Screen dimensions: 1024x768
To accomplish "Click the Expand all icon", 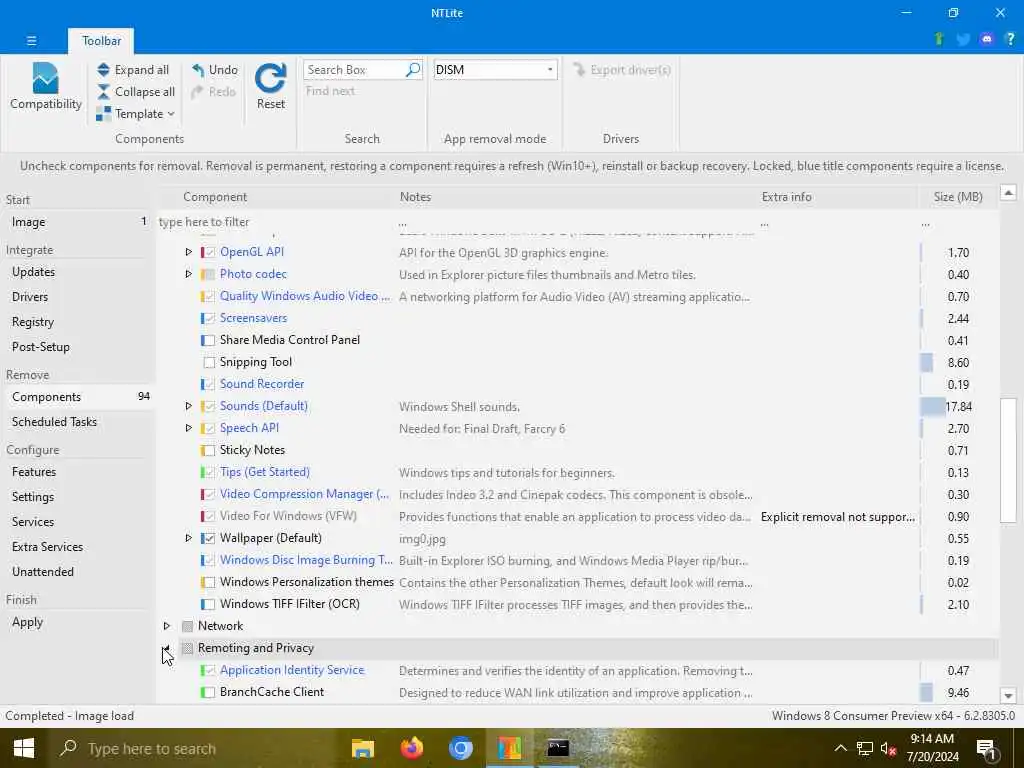I will click(103, 70).
